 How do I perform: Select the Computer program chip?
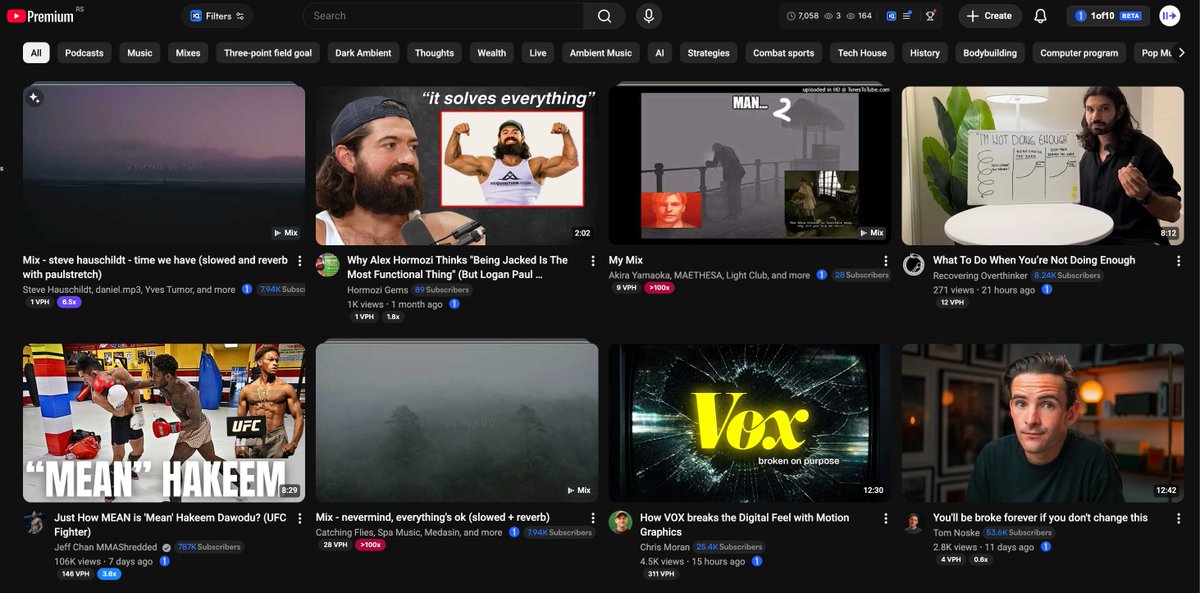point(1079,53)
